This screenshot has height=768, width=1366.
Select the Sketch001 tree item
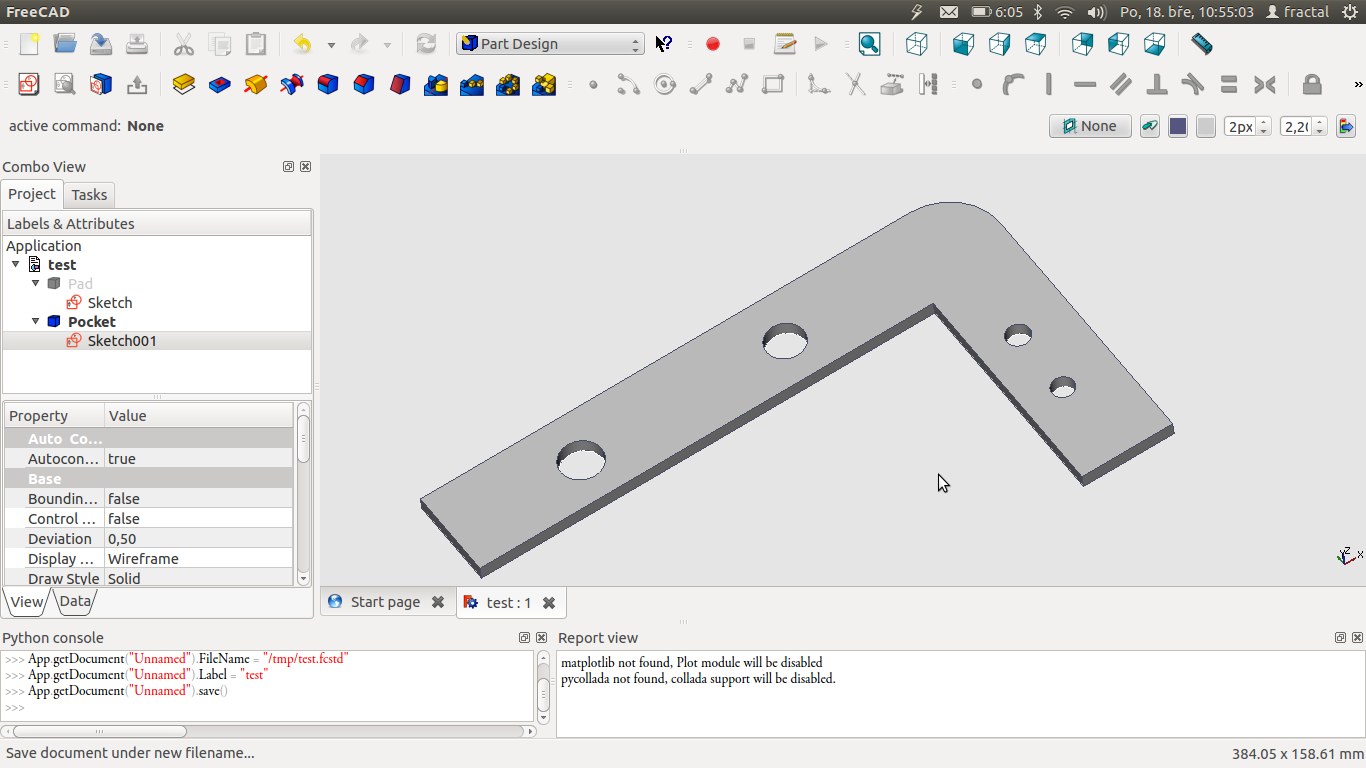pyautogui.click(x=122, y=341)
